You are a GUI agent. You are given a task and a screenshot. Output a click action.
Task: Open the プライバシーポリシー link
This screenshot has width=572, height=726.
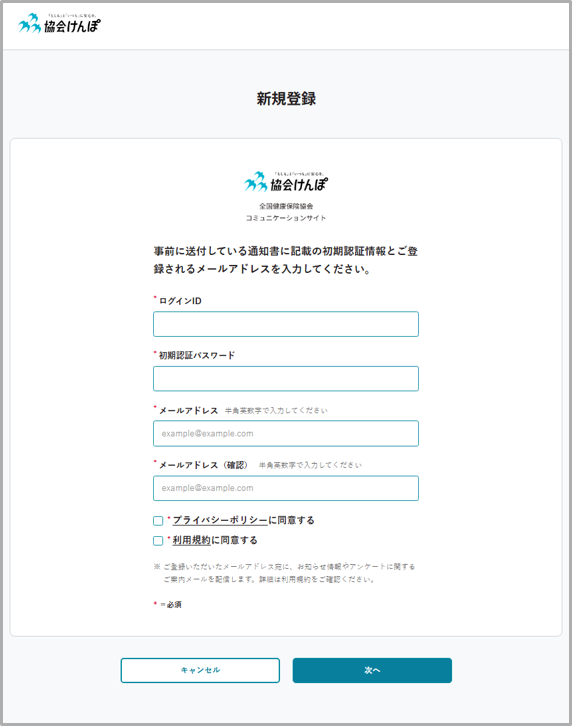(220, 520)
